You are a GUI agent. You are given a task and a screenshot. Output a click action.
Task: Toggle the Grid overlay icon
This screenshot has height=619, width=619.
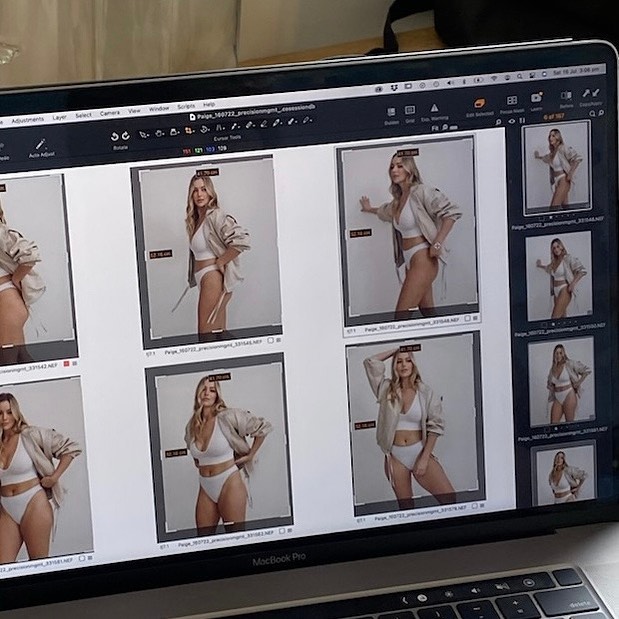(x=410, y=110)
